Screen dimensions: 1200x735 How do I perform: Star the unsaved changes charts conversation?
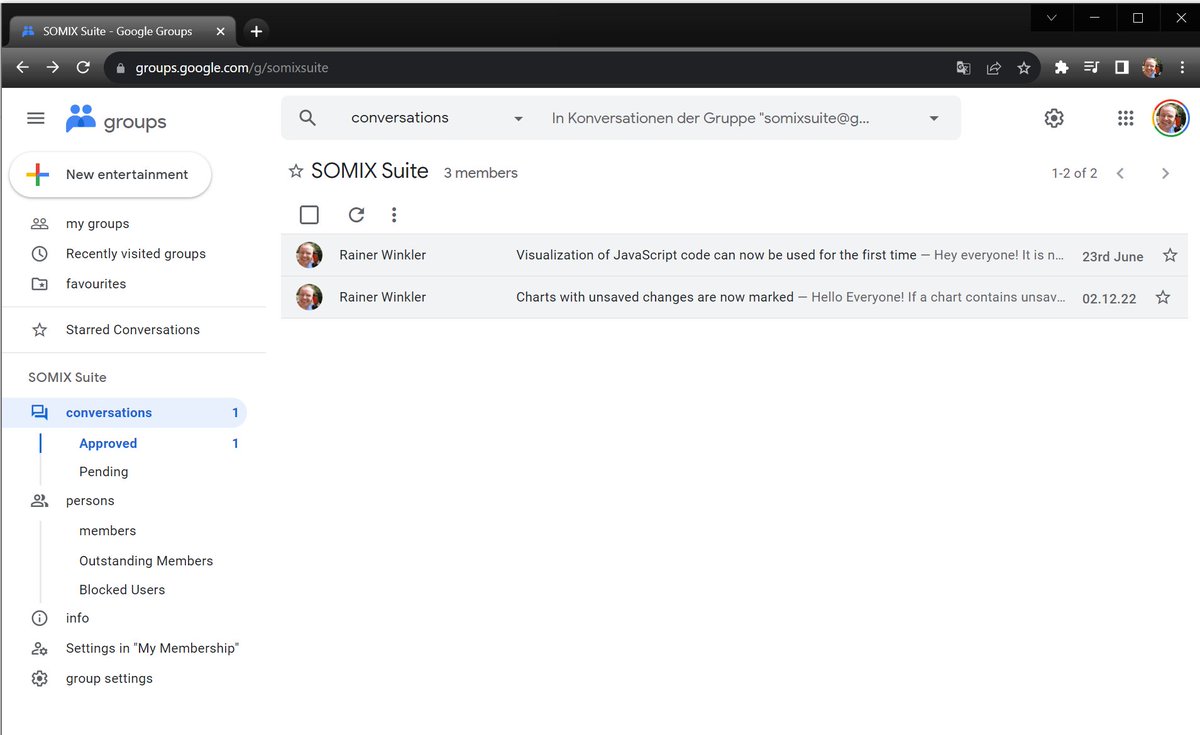point(1162,297)
